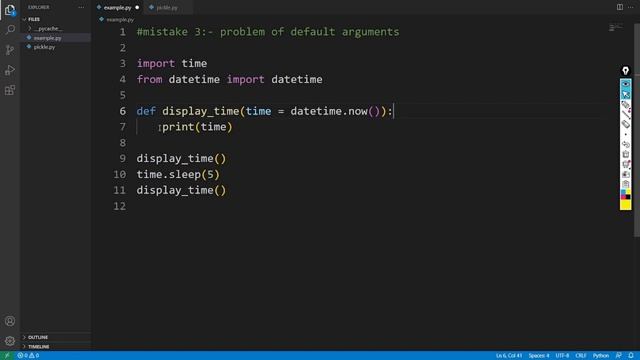
Task: Pick the yellow color swatch in annotation toolbar
Action: coord(625,205)
